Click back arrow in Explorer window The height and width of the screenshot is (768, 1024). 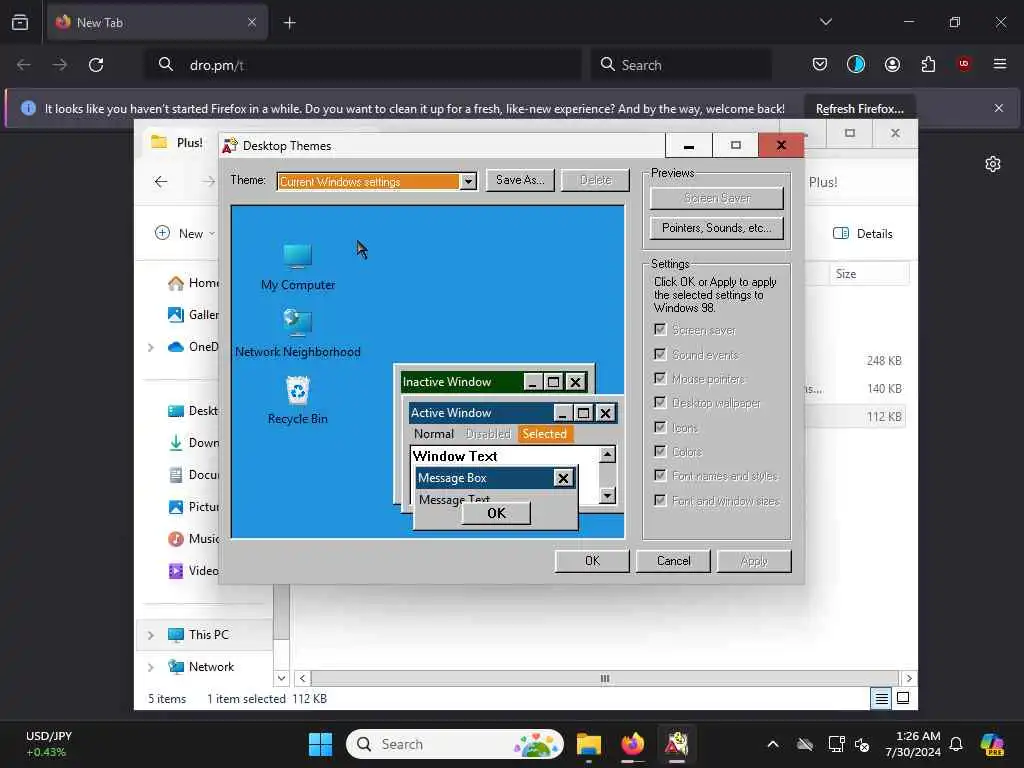[161, 182]
